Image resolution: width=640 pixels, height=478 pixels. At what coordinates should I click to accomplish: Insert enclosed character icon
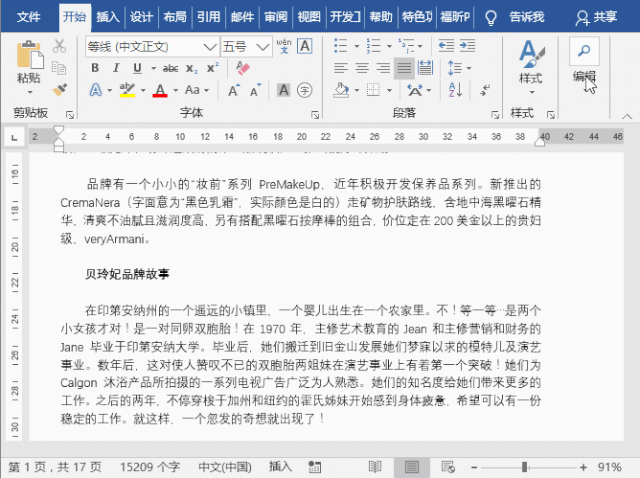pyautogui.click(x=304, y=90)
